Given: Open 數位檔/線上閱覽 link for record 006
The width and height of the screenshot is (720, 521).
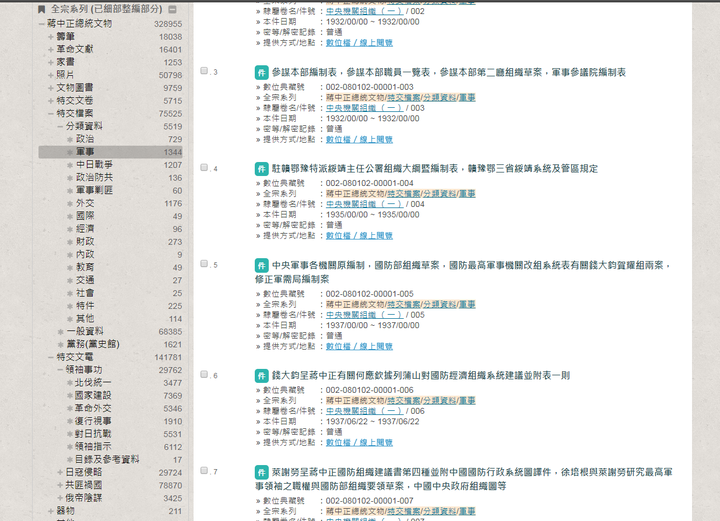Looking at the screenshot, I should pyautogui.click(x=360, y=443).
